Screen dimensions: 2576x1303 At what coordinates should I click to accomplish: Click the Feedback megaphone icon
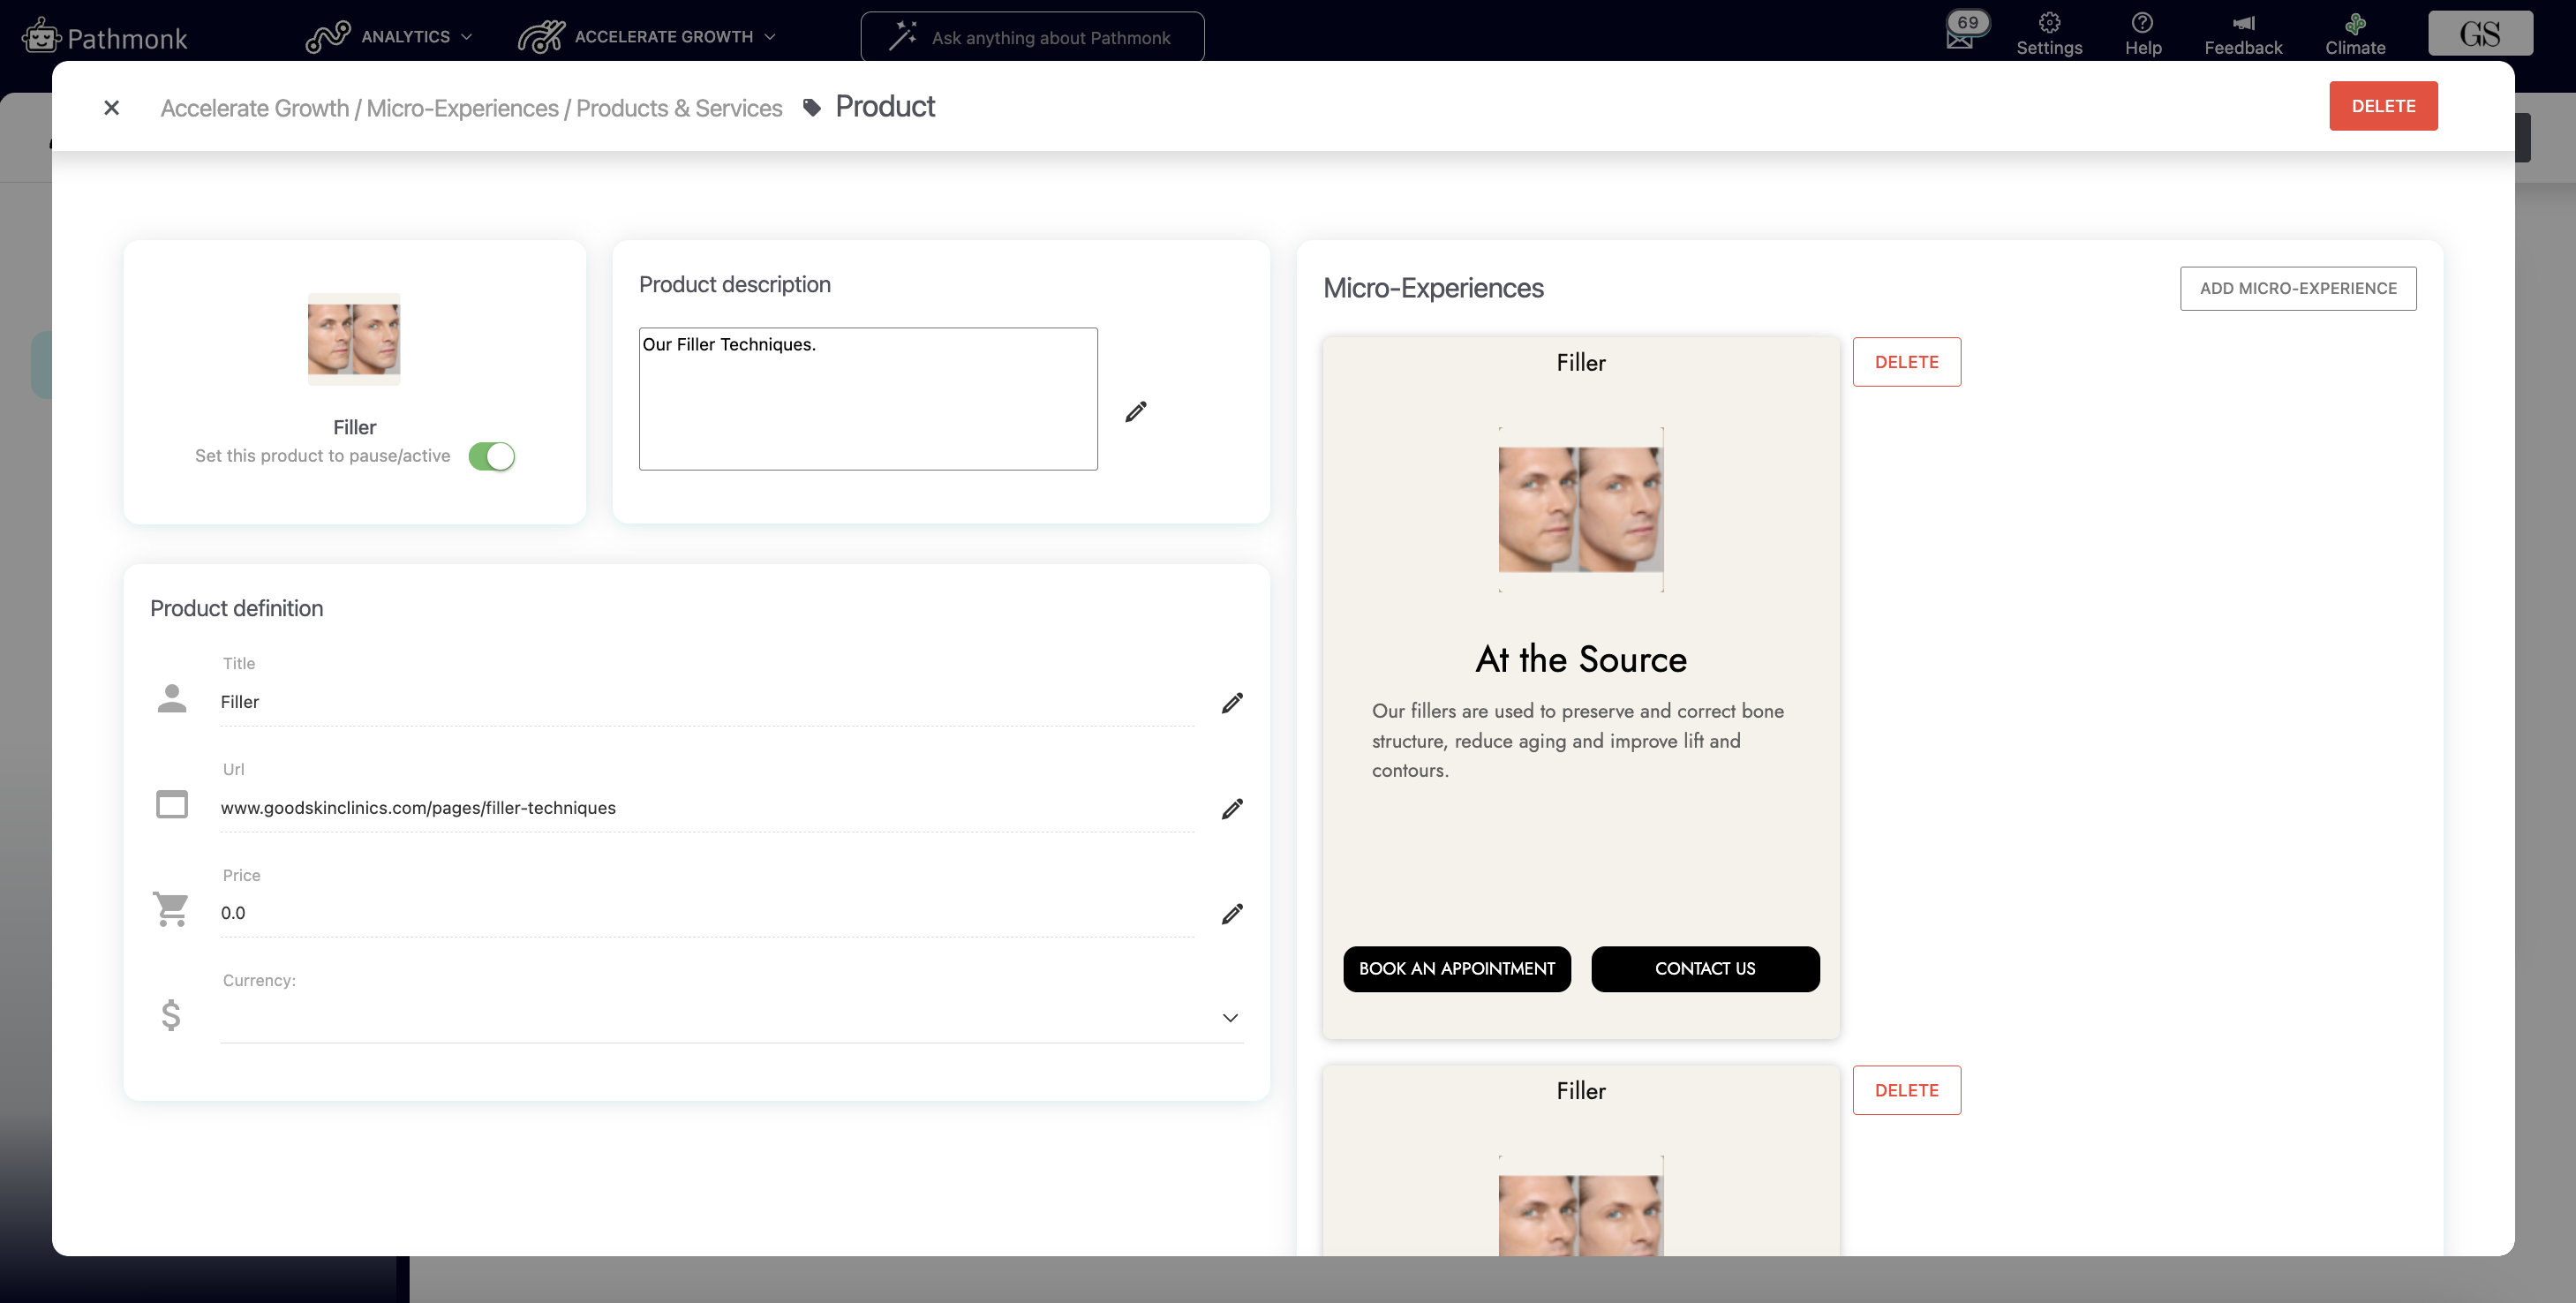click(2243, 24)
